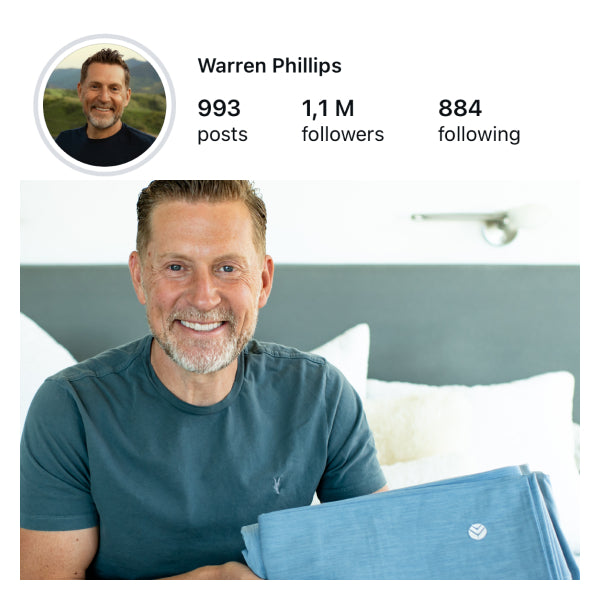The height and width of the screenshot is (600, 600).
Task: Open the circular profile picture
Action: click(104, 105)
